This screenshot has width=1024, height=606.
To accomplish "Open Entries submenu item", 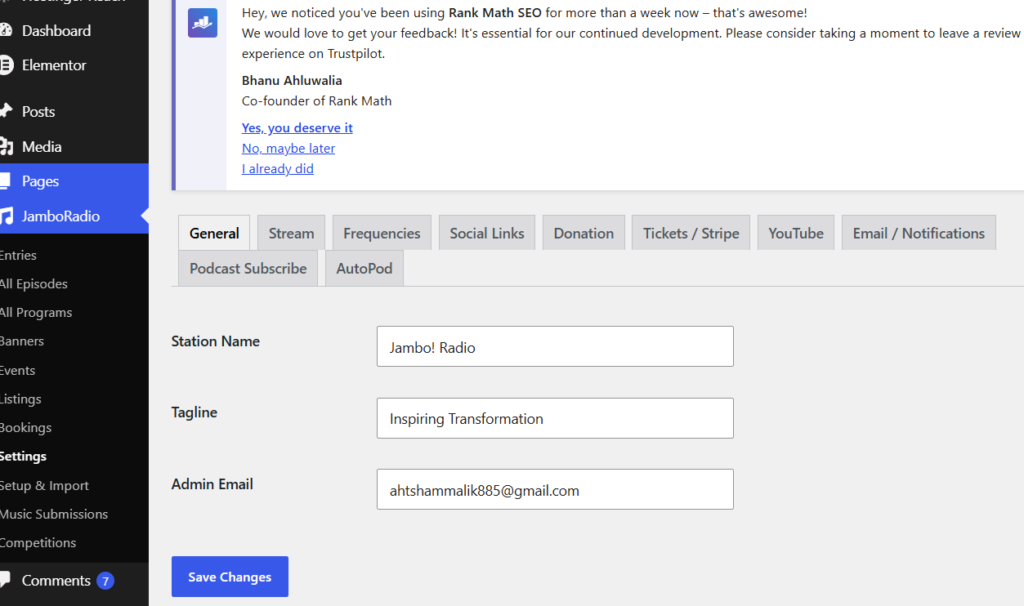I will pos(18,255).
